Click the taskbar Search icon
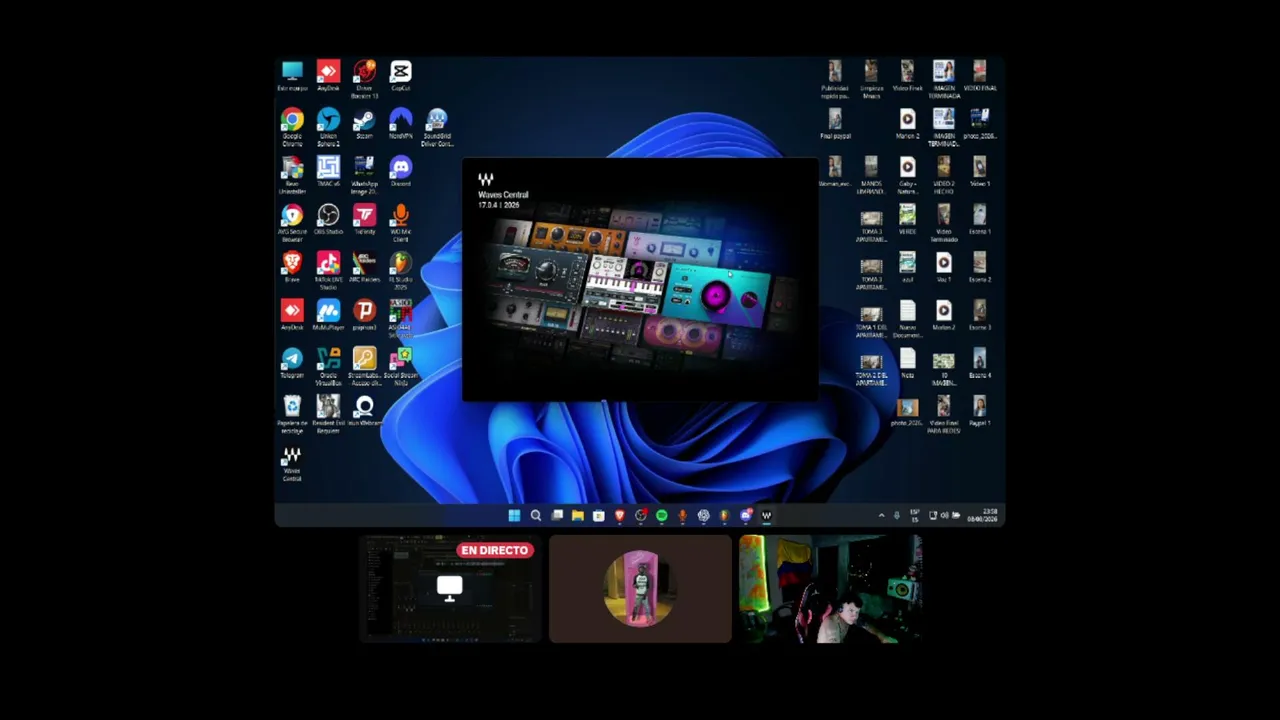 pos(536,516)
